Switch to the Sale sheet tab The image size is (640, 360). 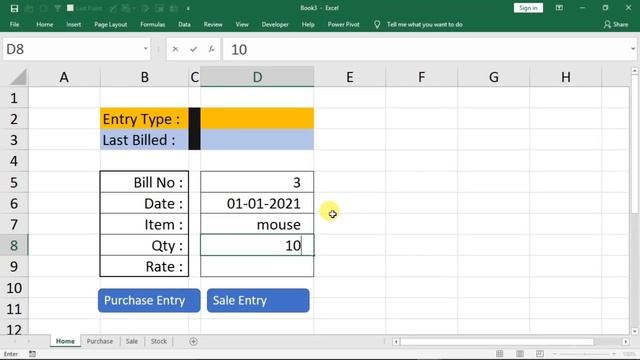pyautogui.click(x=131, y=341)
